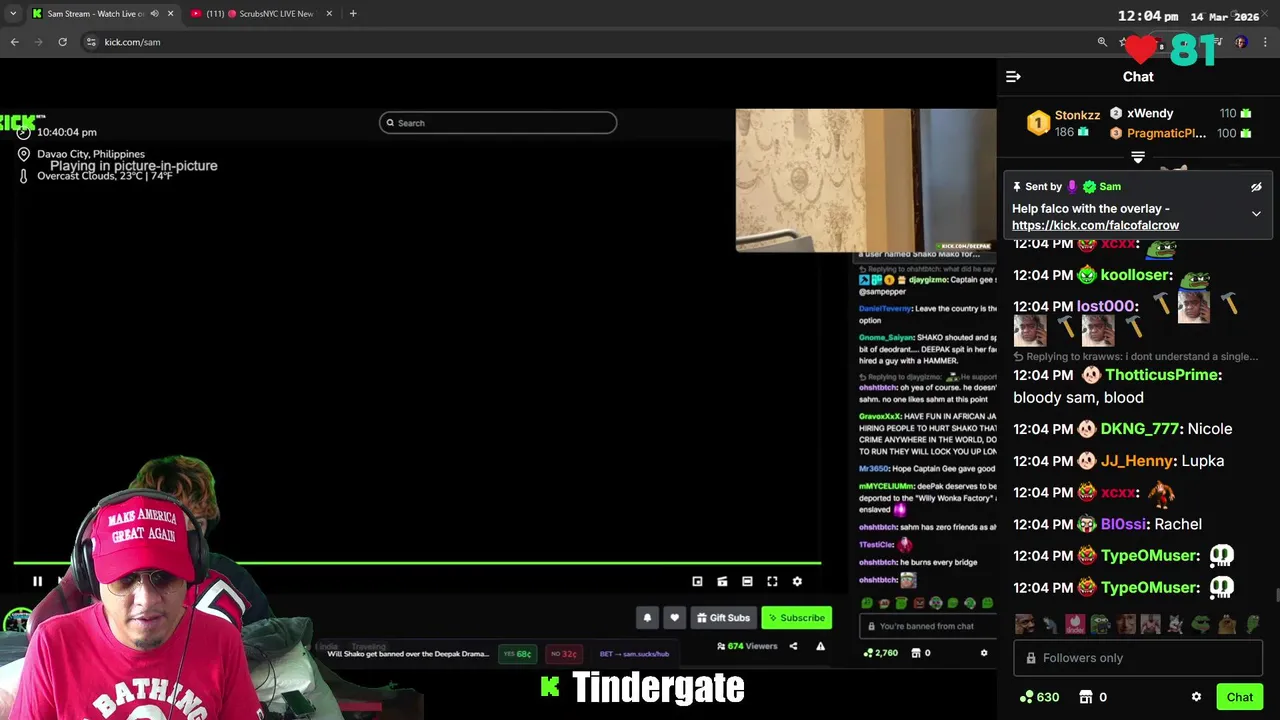Open the browser zoom magnifier icon

coord(1102,42)
